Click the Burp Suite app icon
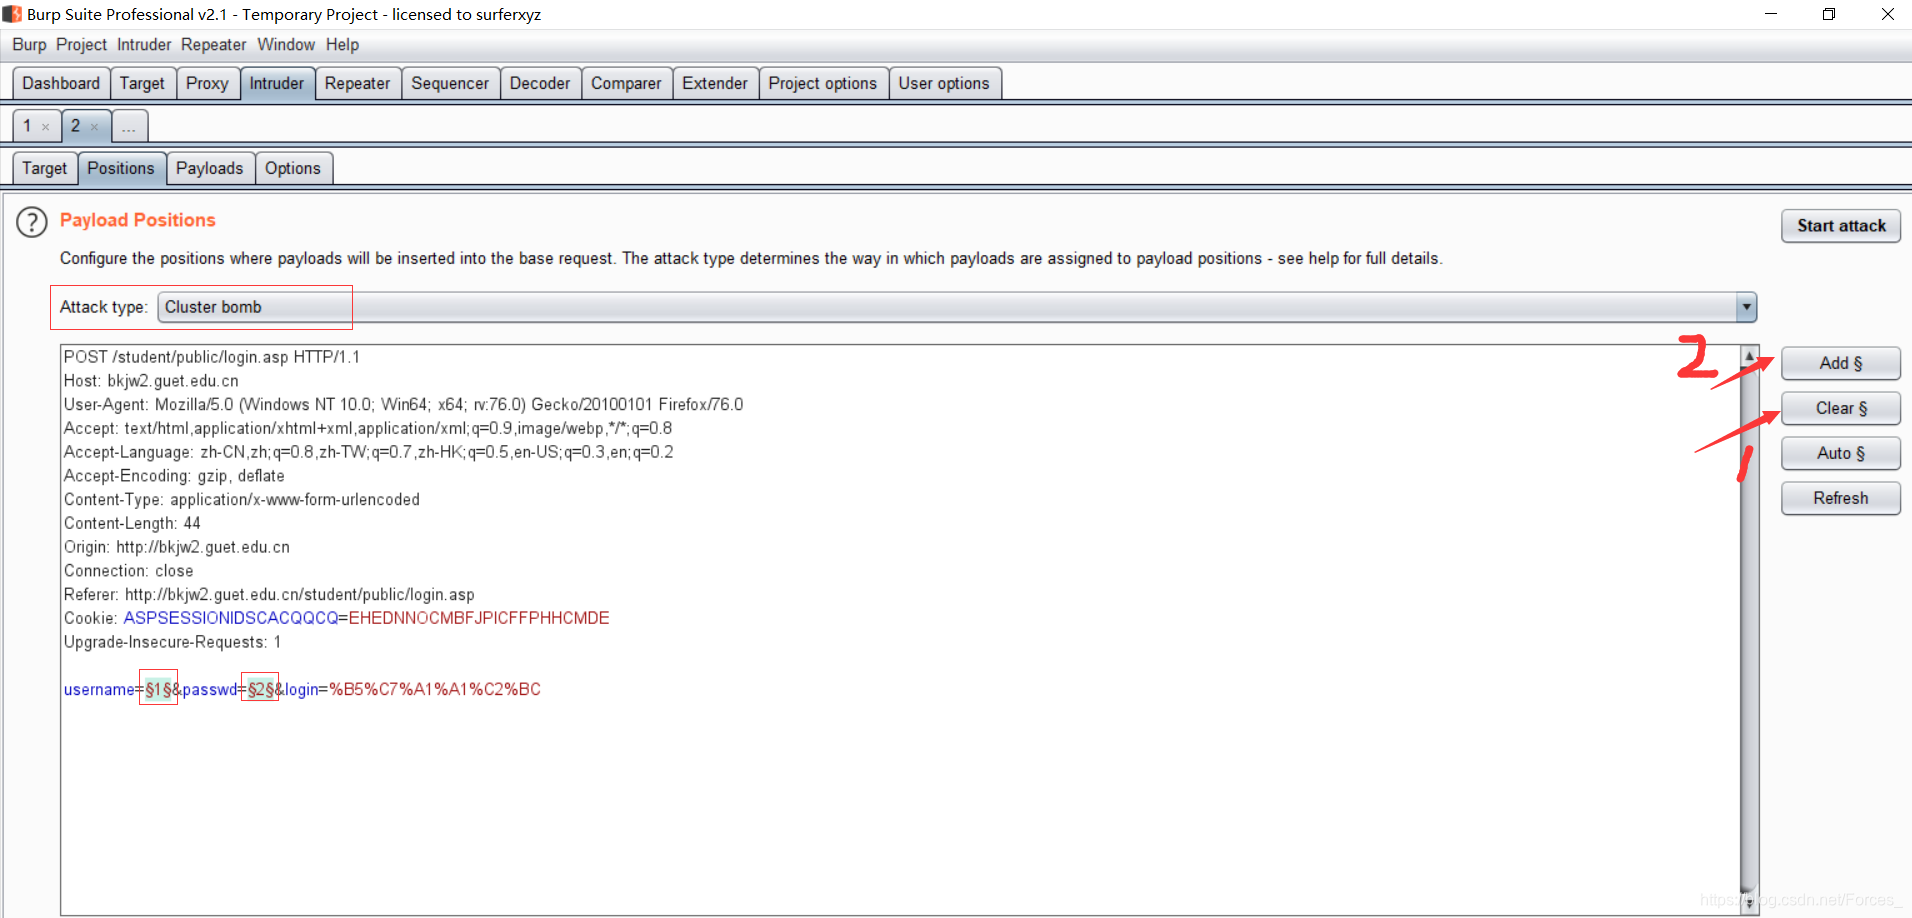This screenshot has width=1912, height=918. 12,14
